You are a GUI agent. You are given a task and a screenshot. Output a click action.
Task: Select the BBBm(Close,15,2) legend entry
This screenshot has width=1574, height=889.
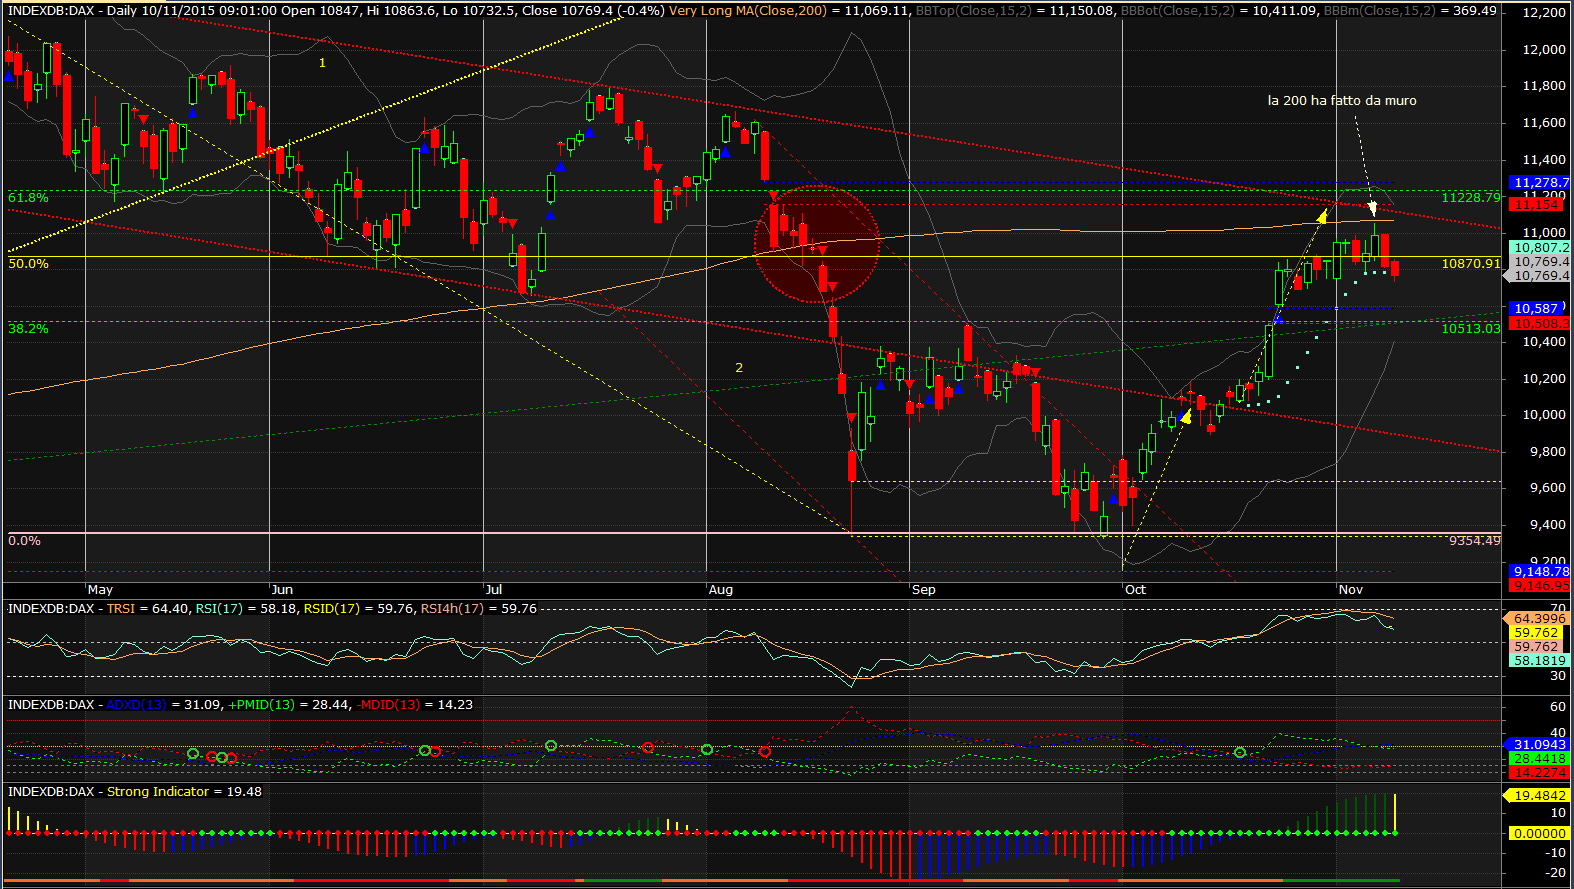[x=1379, y=10]
